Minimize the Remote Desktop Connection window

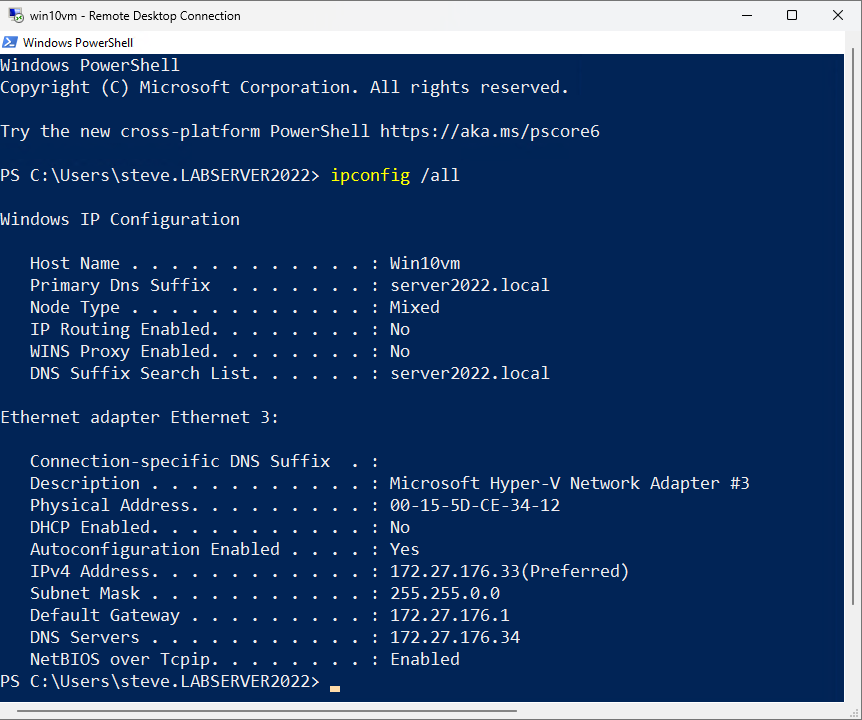[x=746, y=15]
